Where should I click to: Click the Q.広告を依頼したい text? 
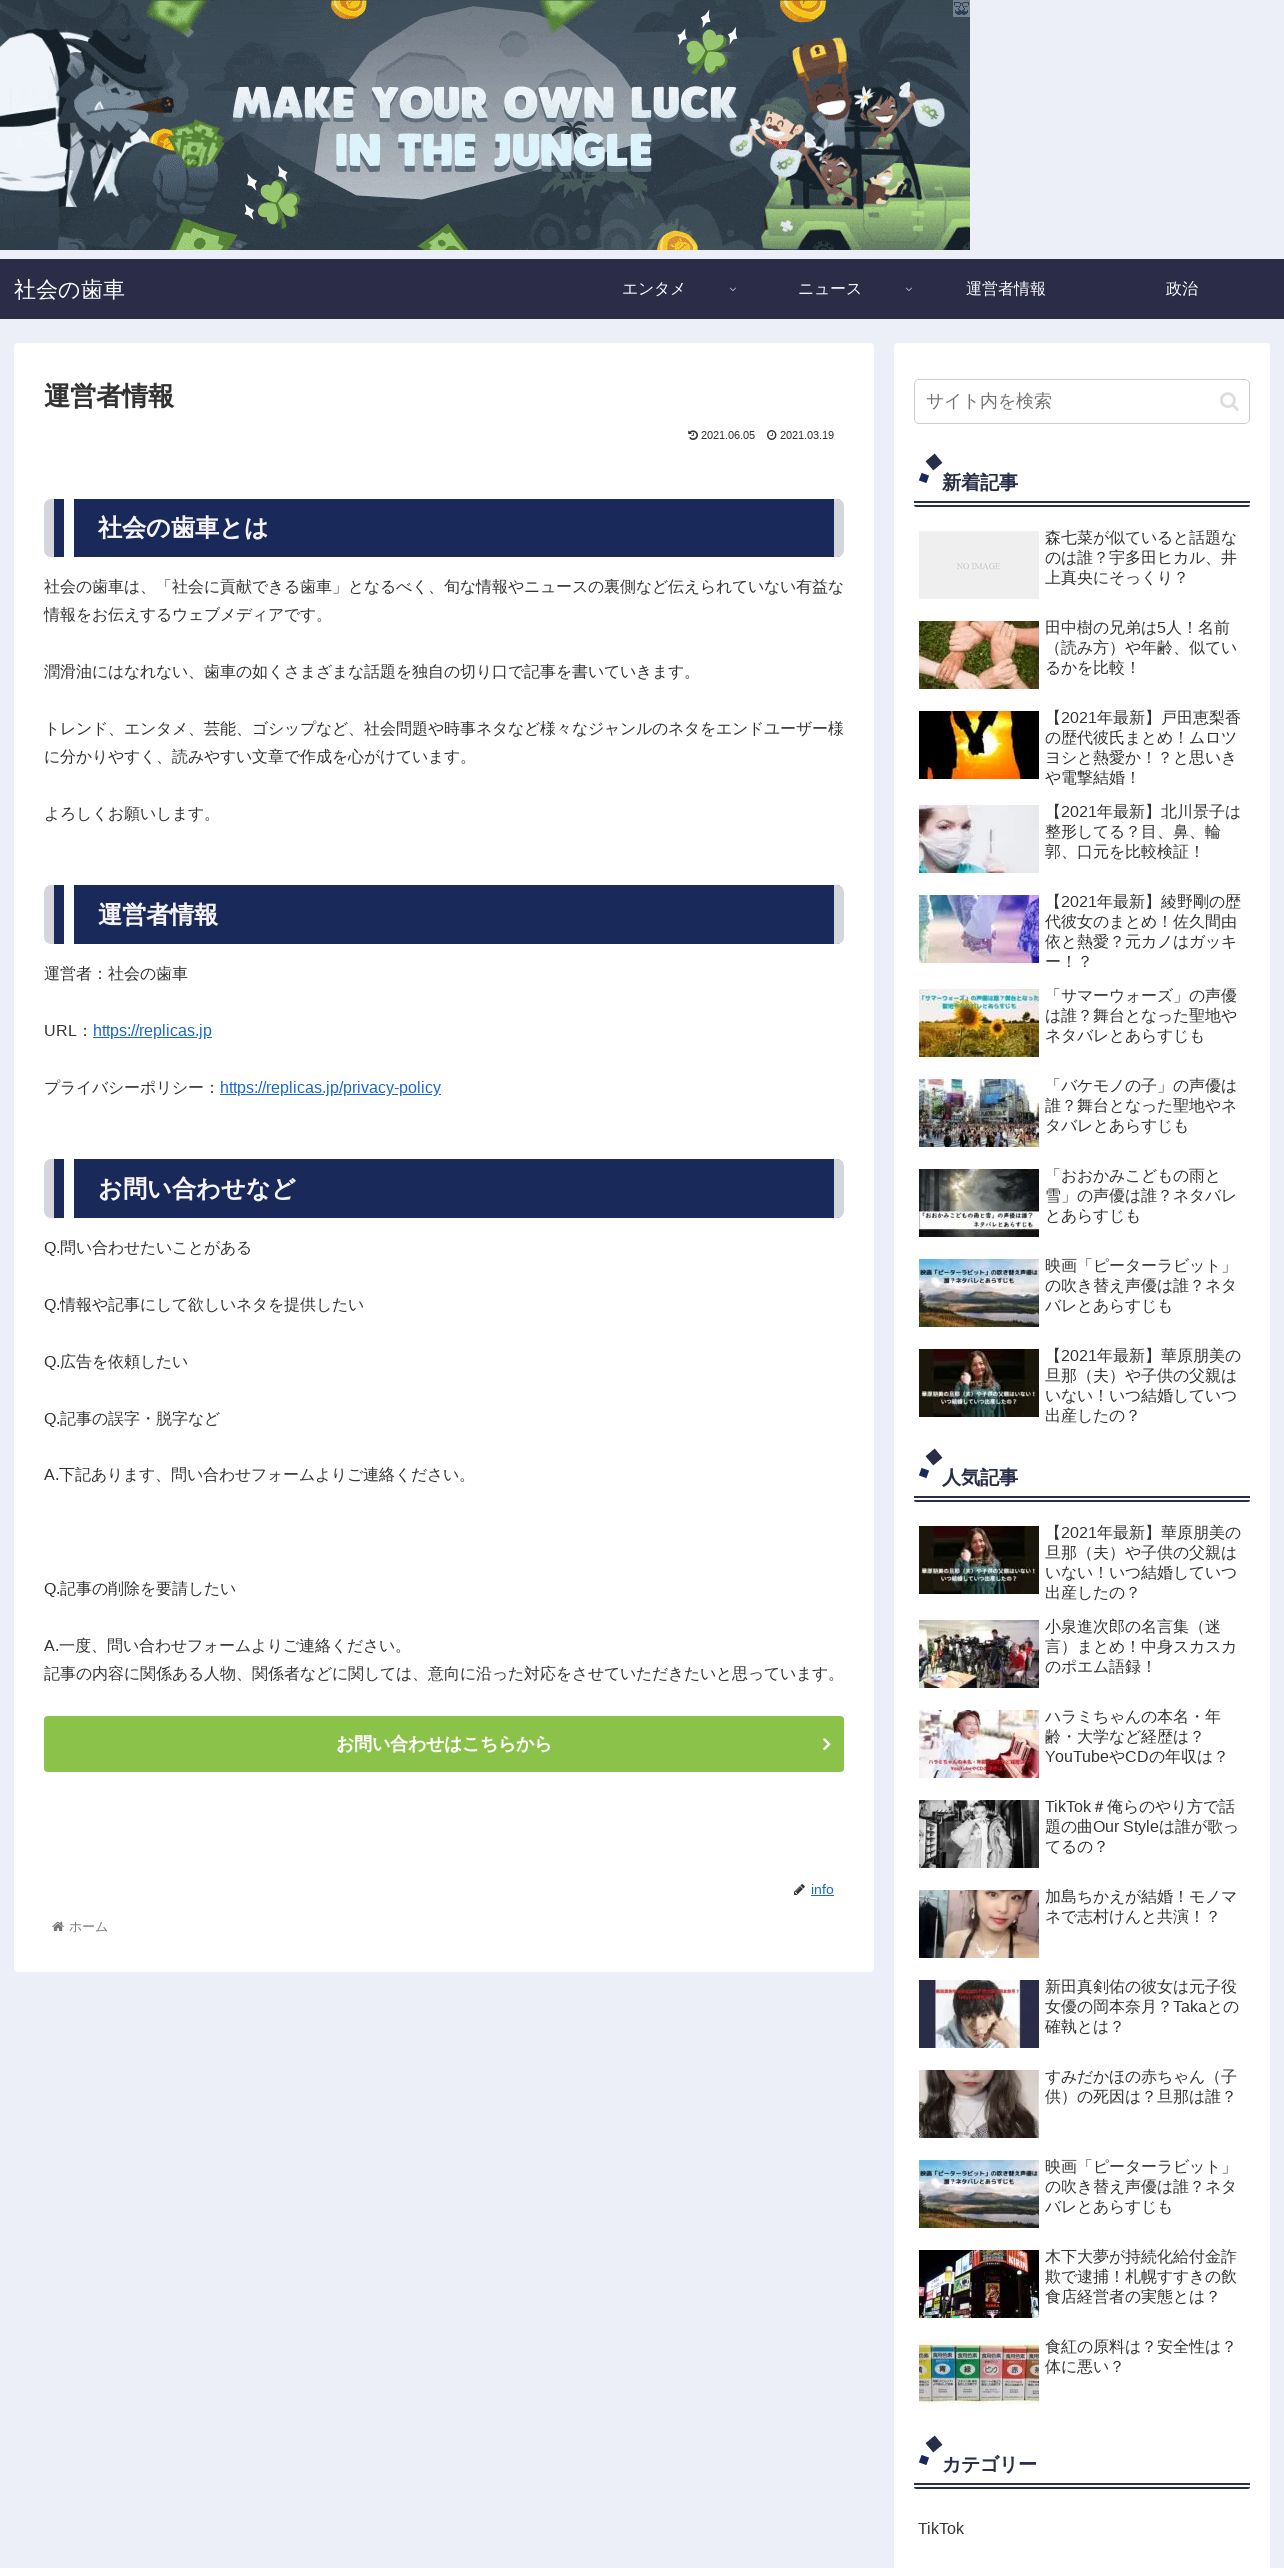point(116,1362)
